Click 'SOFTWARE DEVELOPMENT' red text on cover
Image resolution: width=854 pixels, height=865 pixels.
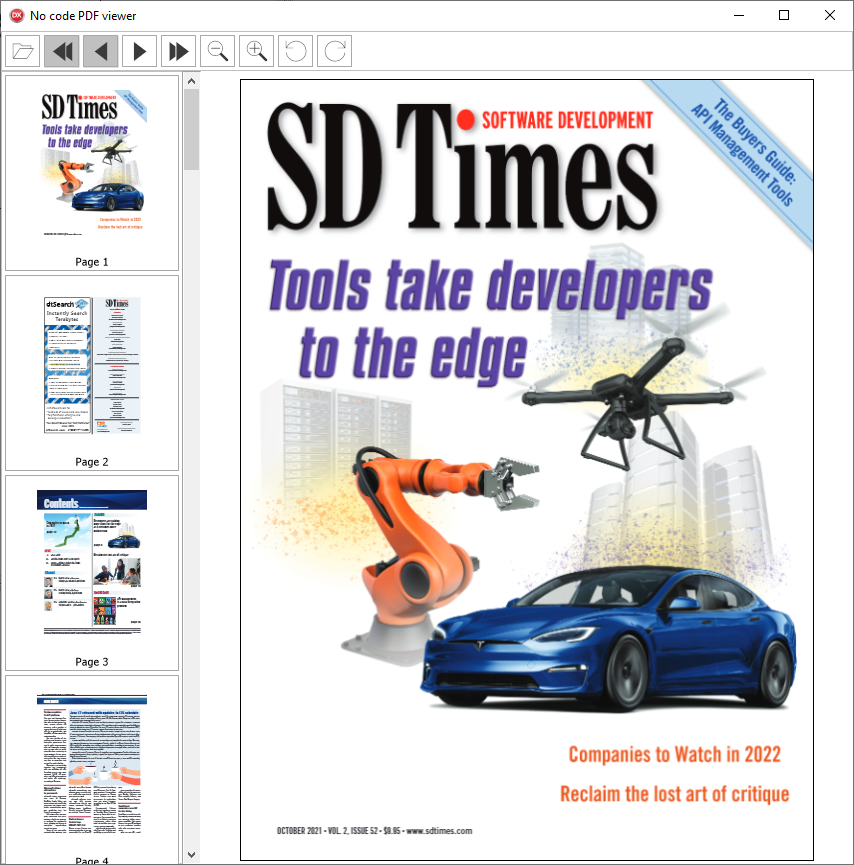(x=567, y=120)
